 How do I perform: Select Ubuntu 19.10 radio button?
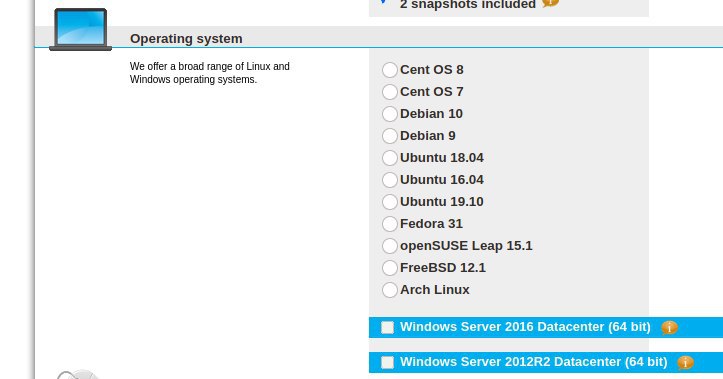pyautogui.click(x=390, y=202)
